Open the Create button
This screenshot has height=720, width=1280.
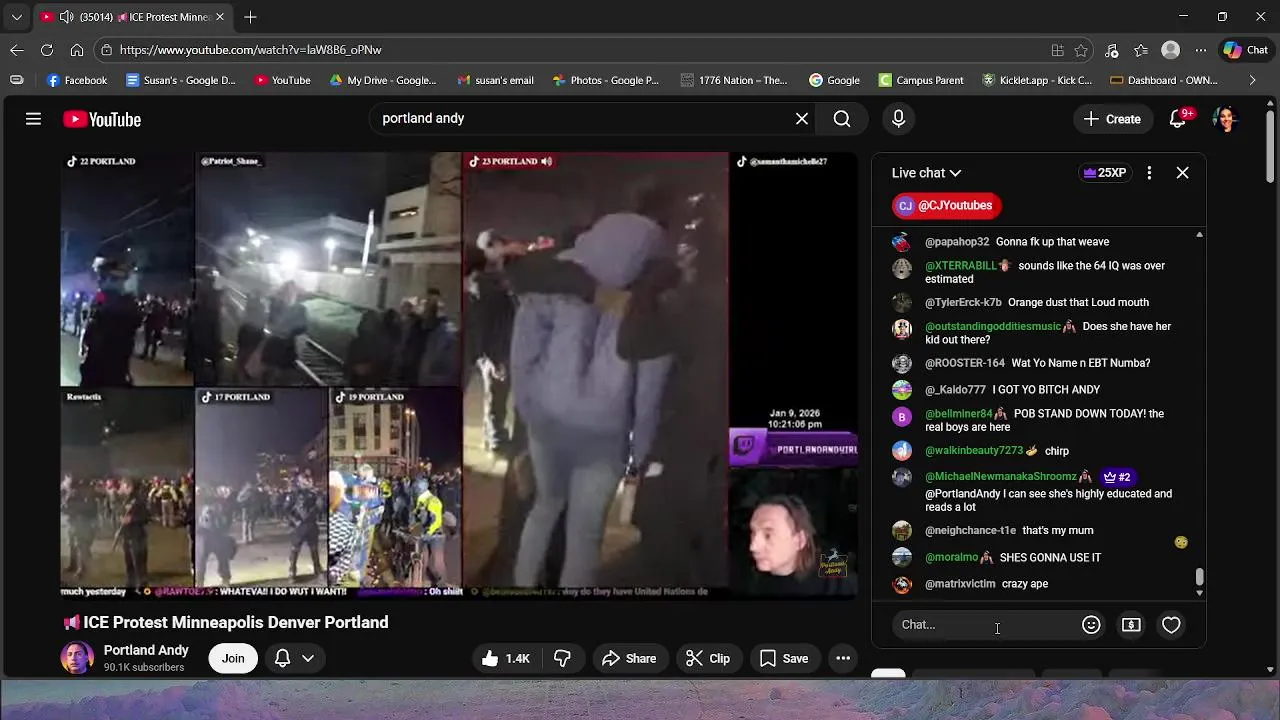(x=1112, y=119)
